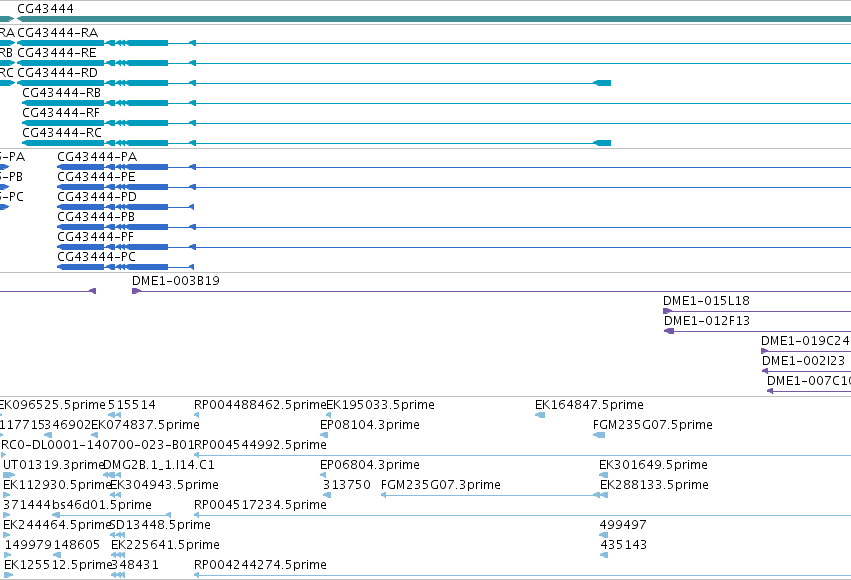Click the 515514 feature label

(x=132, y=405)
